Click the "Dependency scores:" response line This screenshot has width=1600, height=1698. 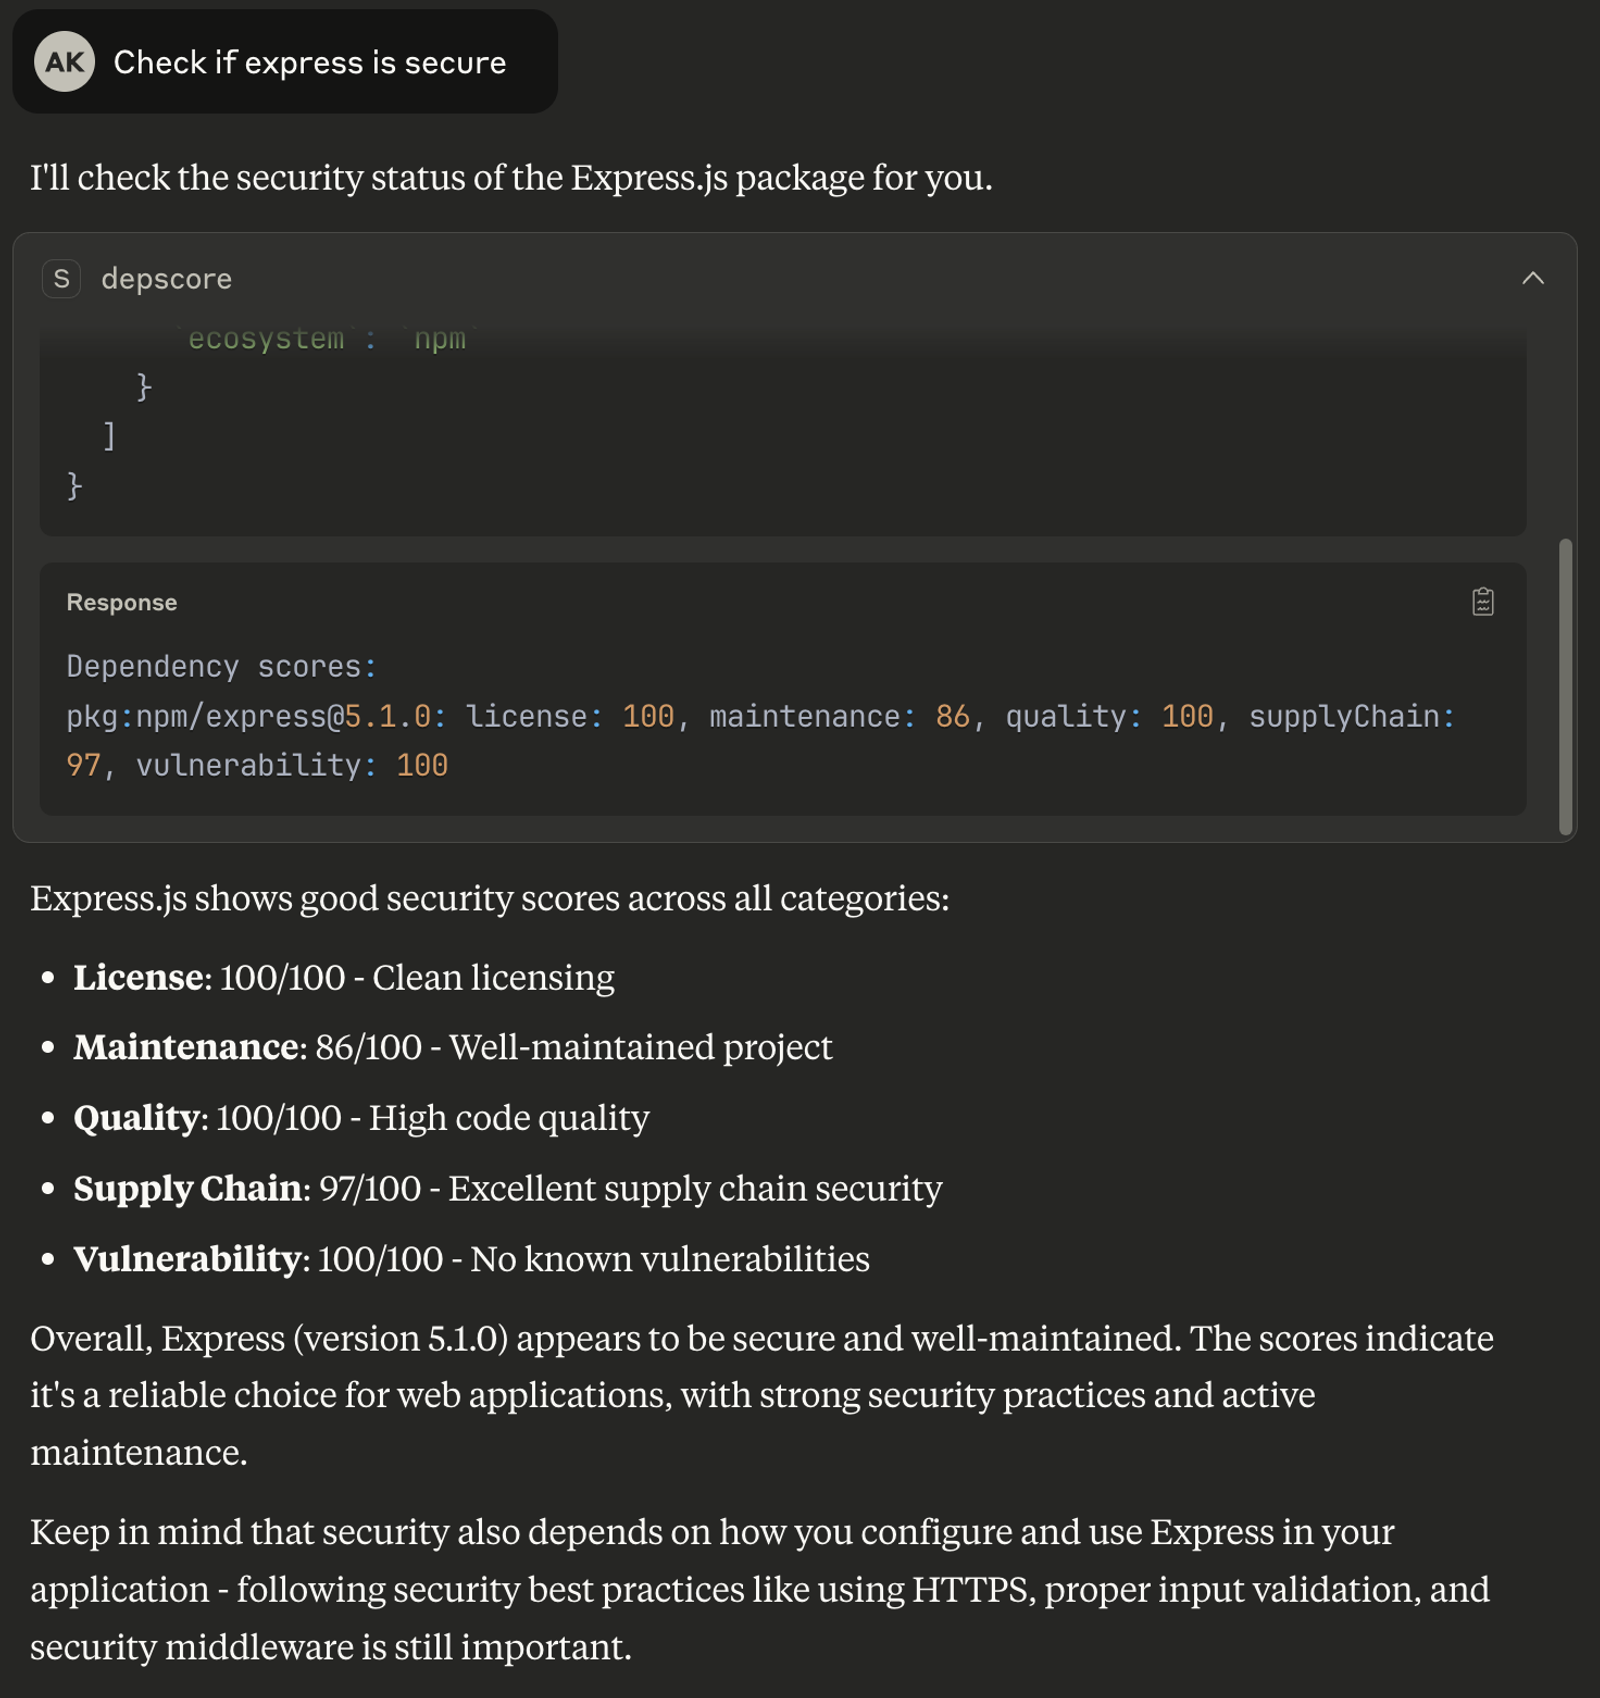(x=221, y=666)
